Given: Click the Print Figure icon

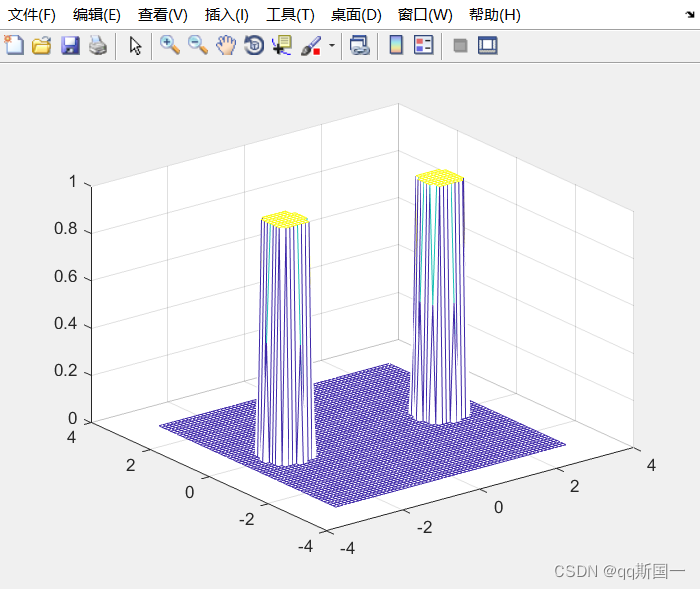Looking at the screenshot, I should point(98,46).
